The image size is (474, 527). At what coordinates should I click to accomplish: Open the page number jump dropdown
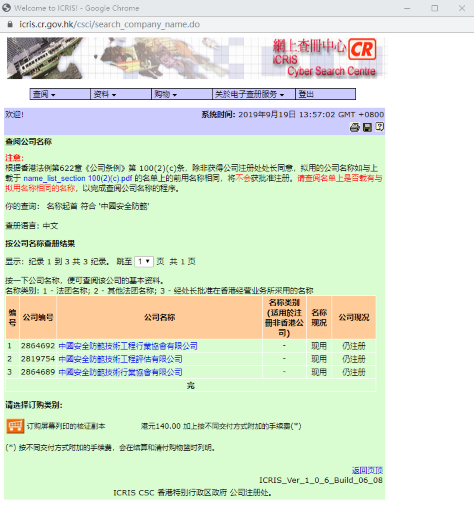[x=144, y=261]
